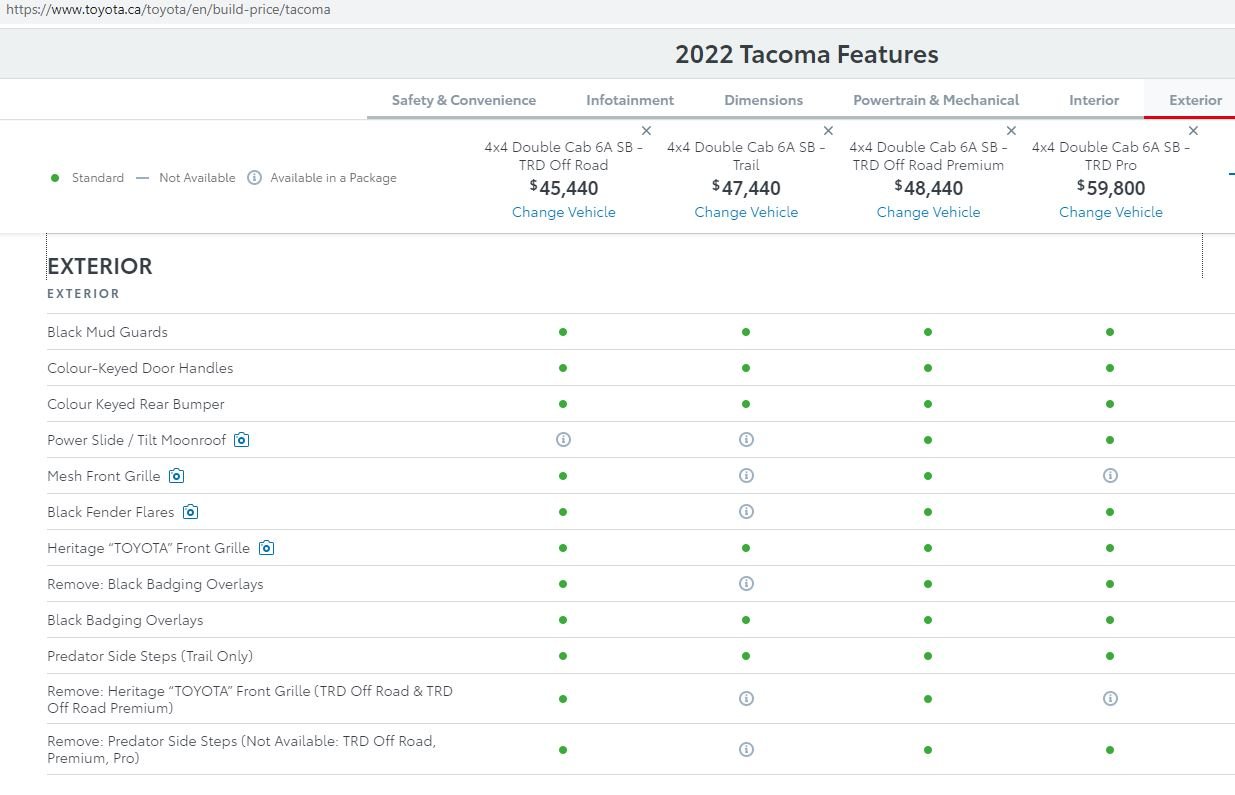Click Change Vehicle under TRD Pro $59,800

click(x=1111, y=212)
